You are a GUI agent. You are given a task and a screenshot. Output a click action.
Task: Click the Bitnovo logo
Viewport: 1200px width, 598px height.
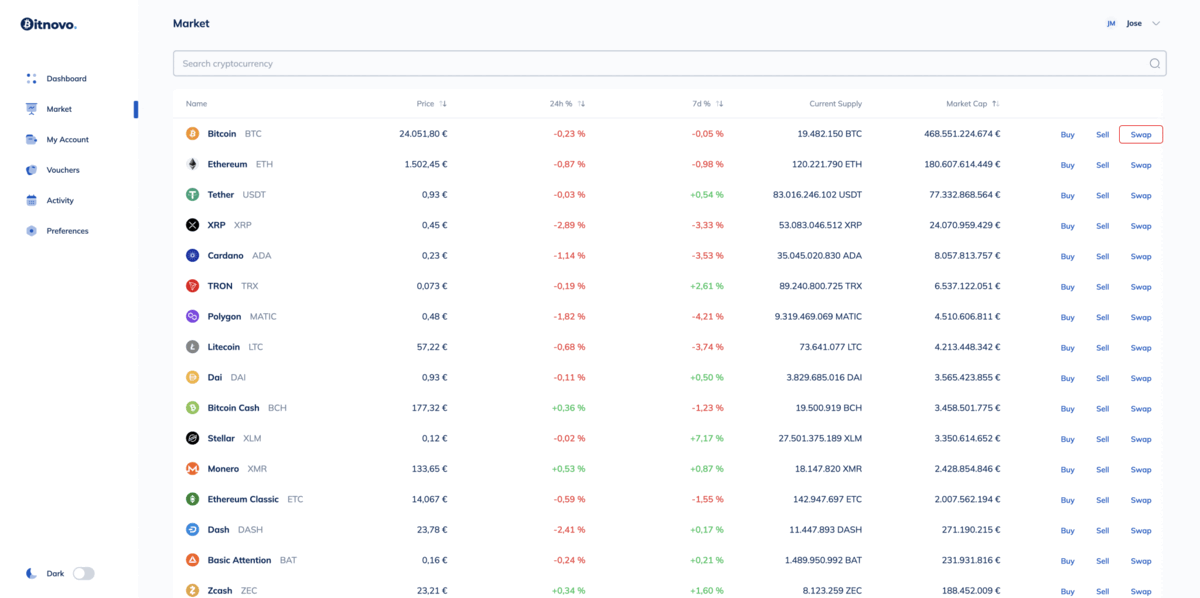(x=48, y=24)
